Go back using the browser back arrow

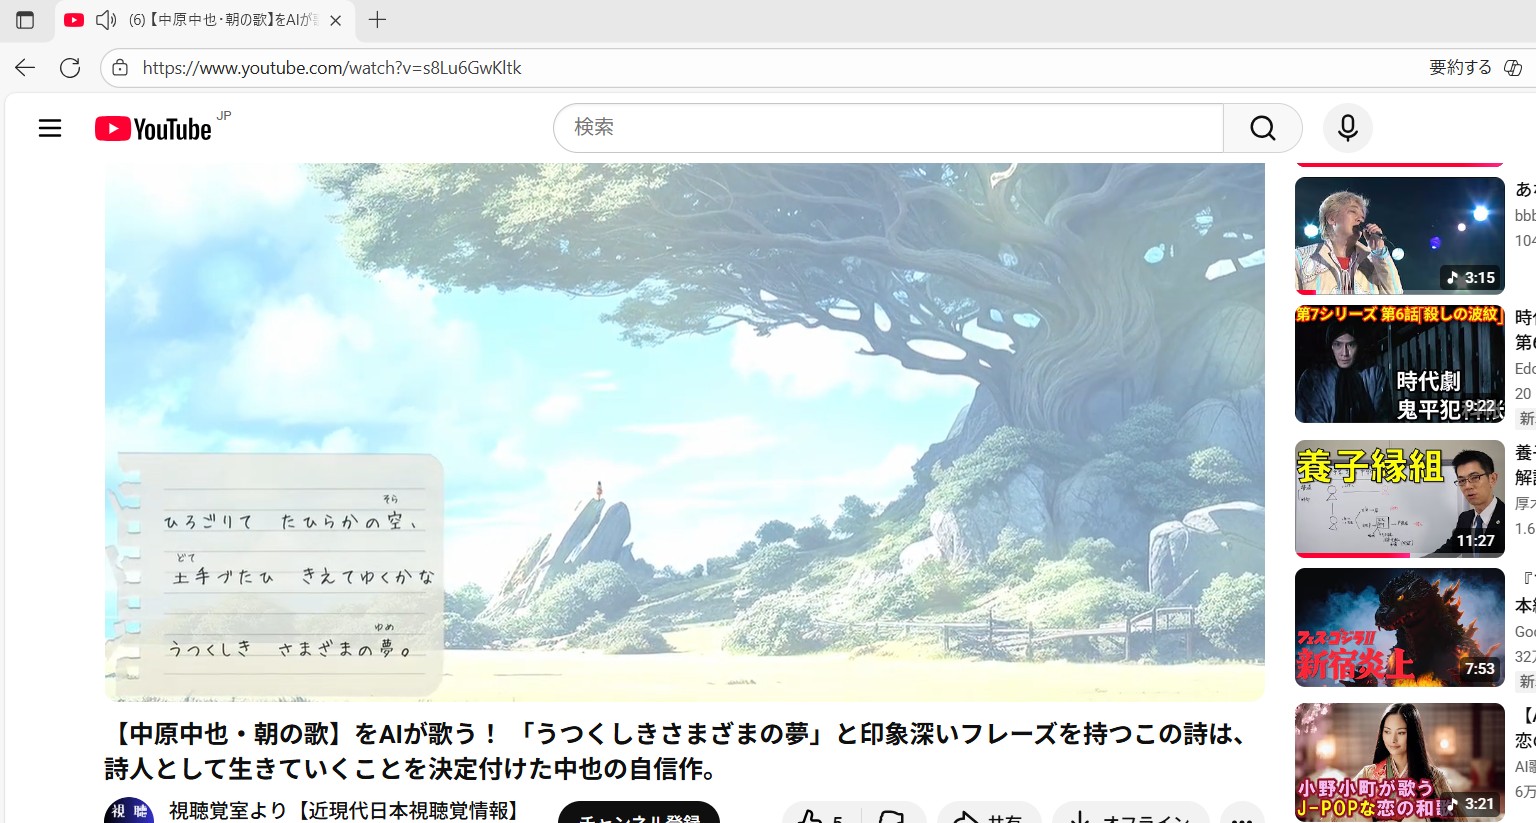(25, 68)
